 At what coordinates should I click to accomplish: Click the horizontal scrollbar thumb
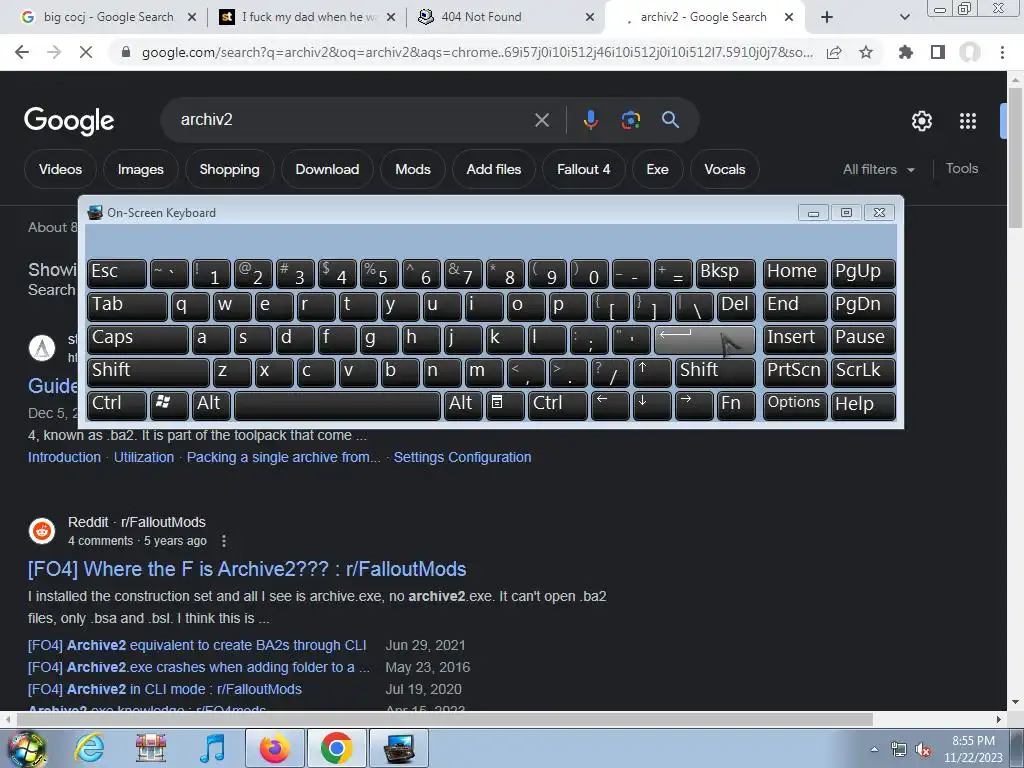444,719
